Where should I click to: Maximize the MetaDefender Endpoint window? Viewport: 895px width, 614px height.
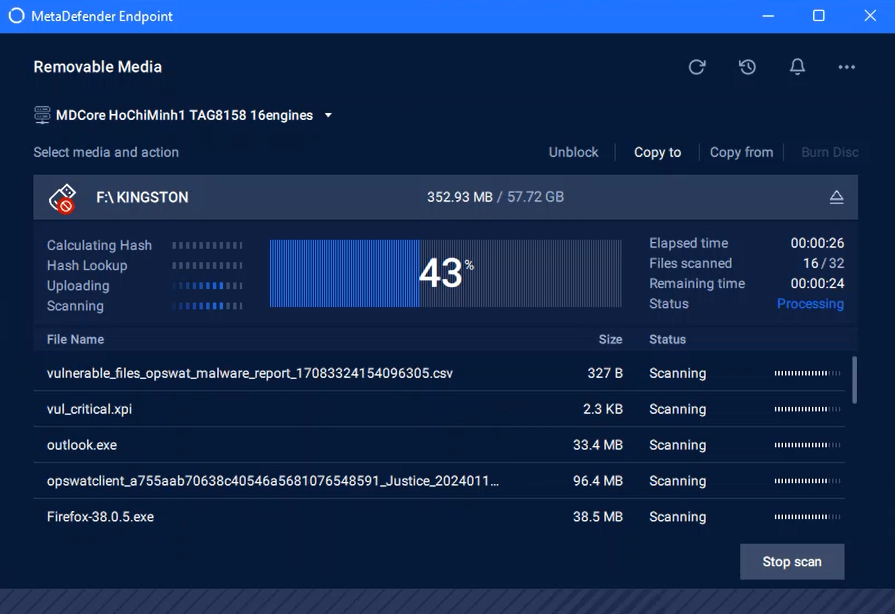tap(819, 16)
